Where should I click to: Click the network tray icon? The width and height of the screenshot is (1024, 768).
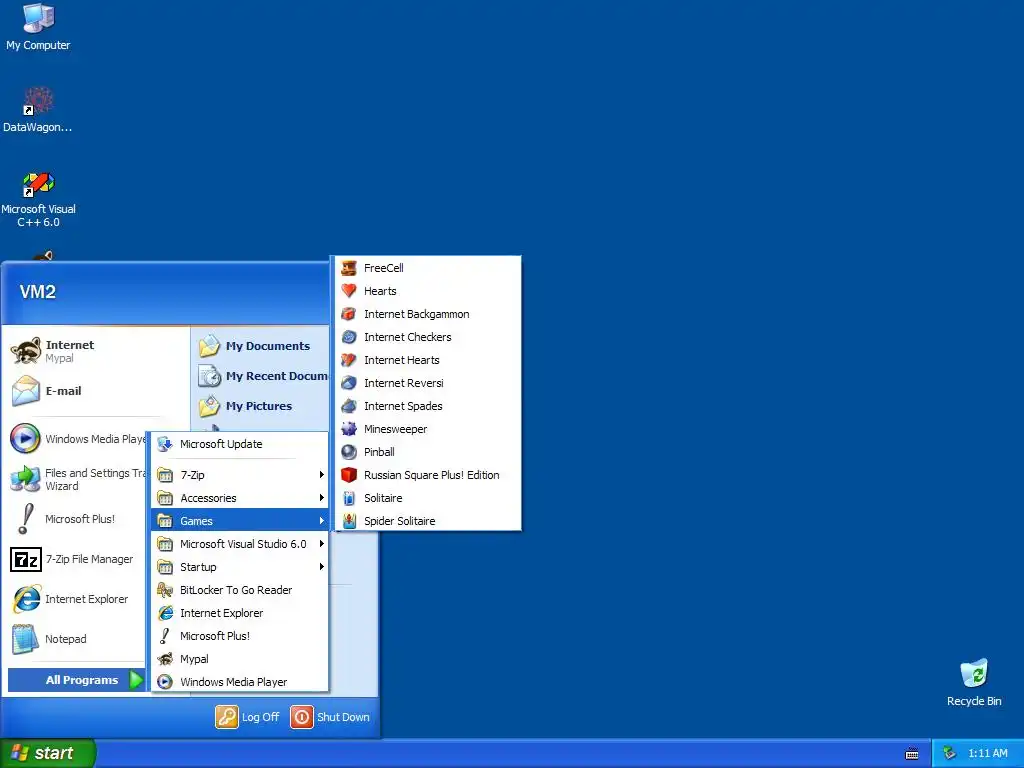[949, 753]
